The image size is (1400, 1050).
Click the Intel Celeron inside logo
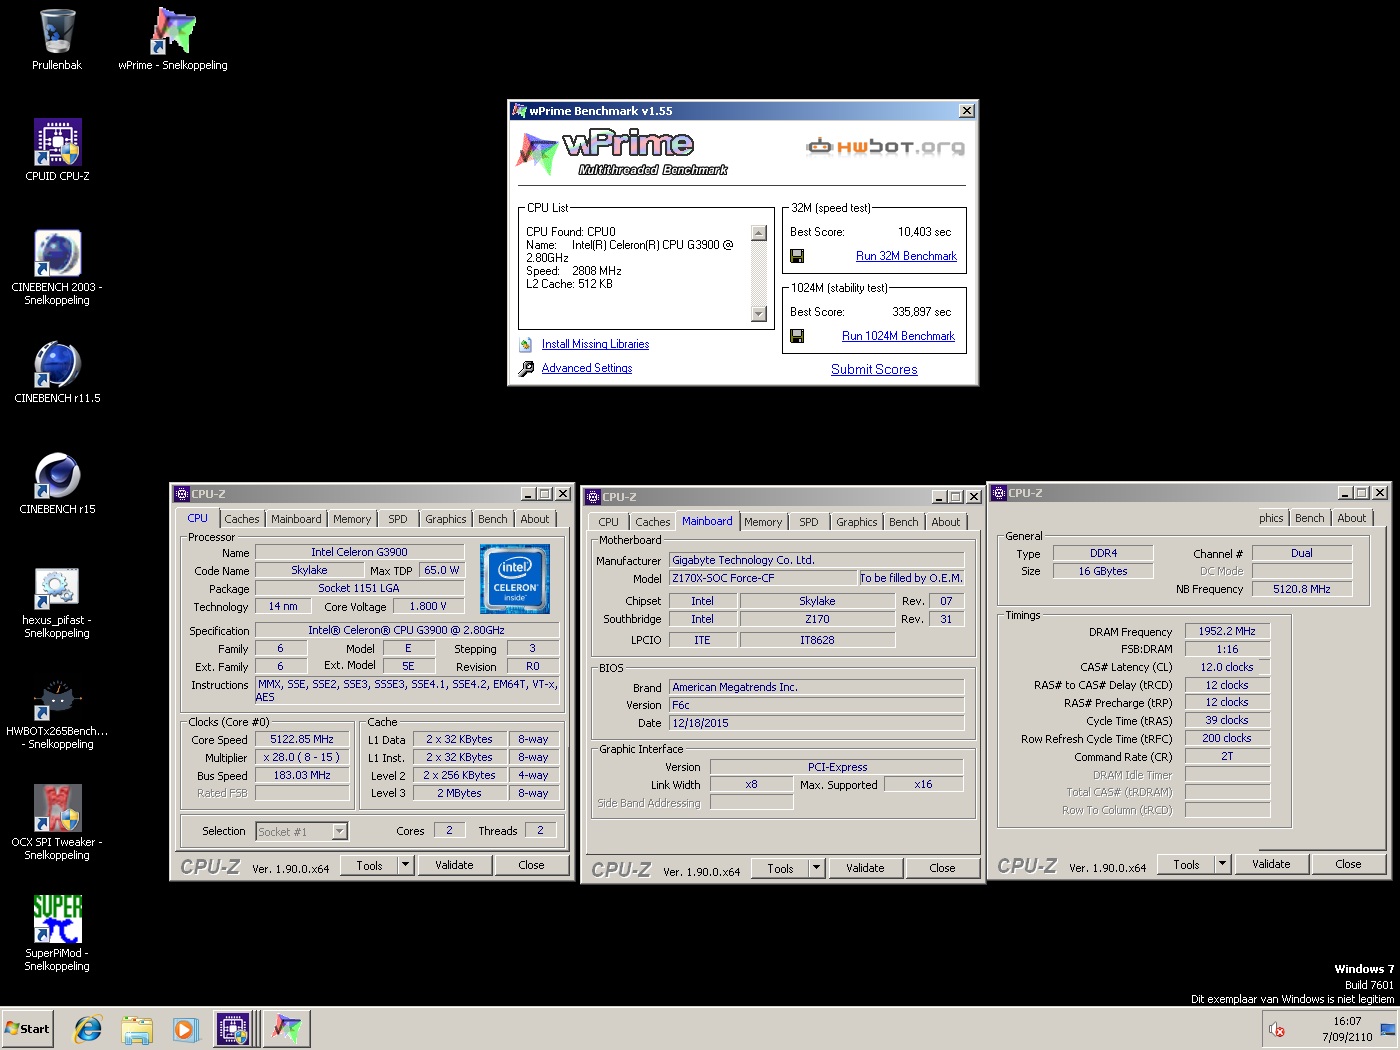515,578
